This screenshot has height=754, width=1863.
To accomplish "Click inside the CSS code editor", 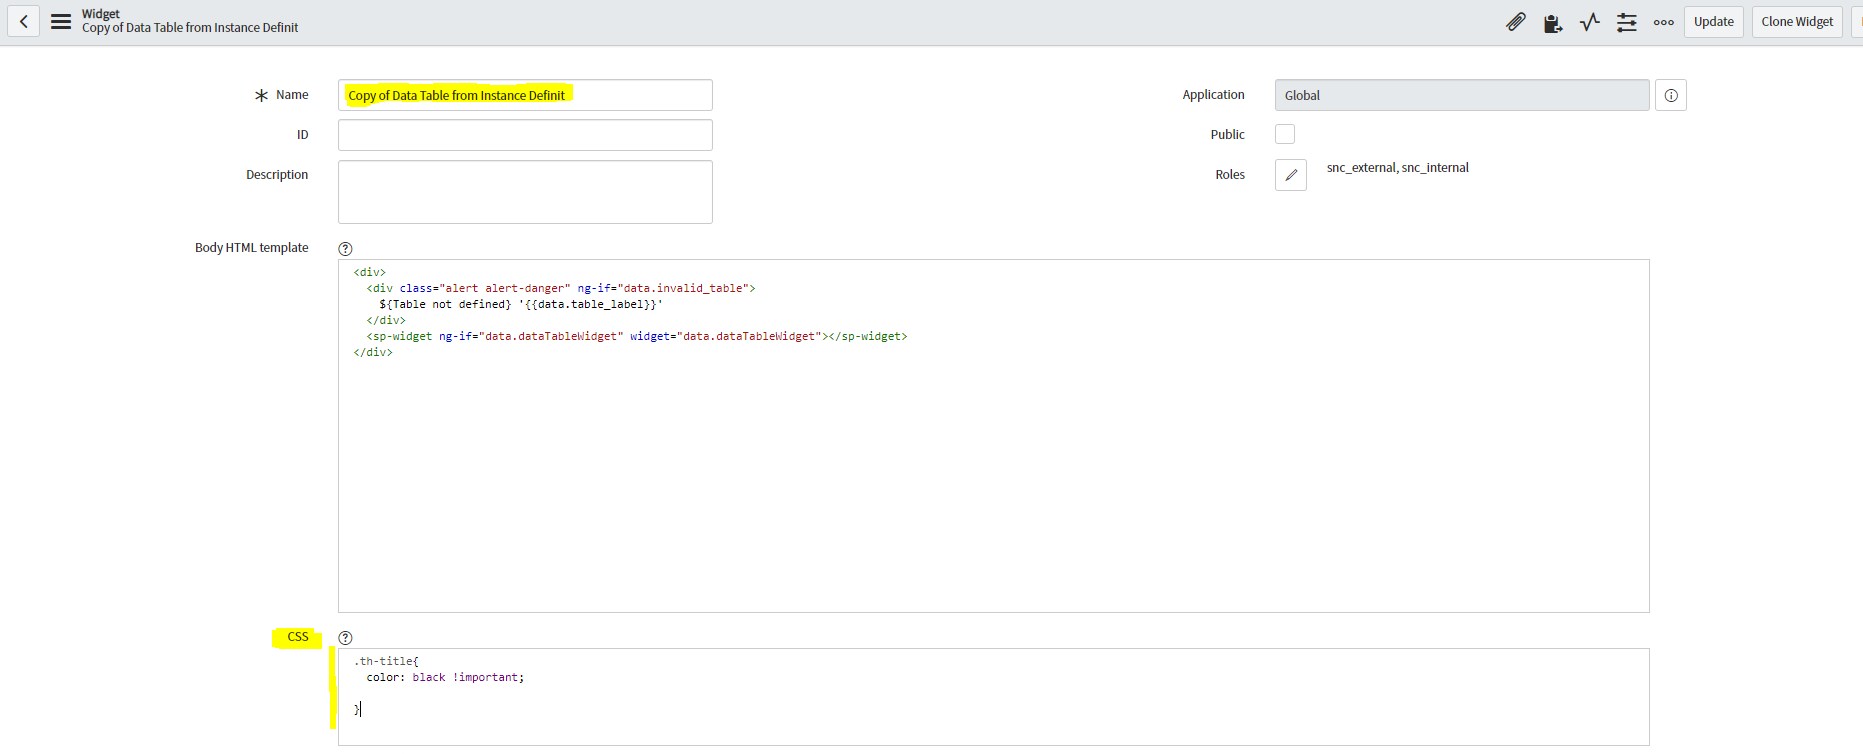I will pyautogui.click(x=993, y=697).
